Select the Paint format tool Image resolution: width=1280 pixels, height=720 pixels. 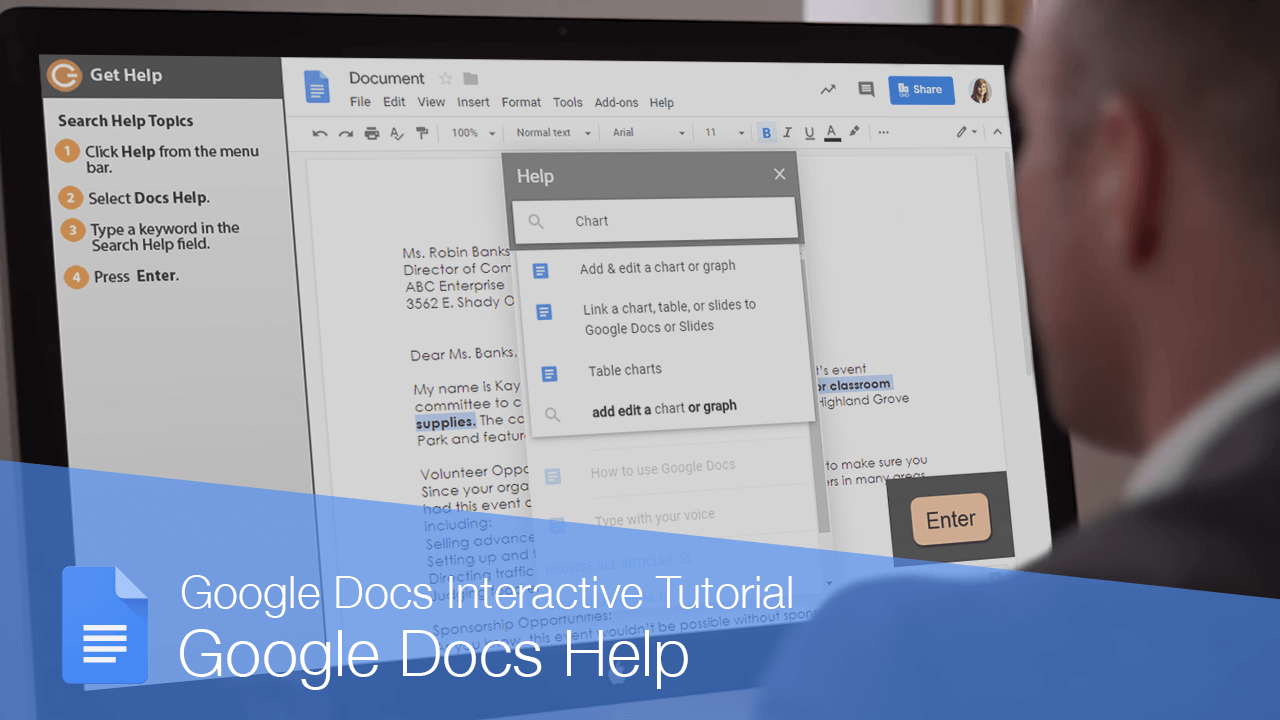coord(422,132)
